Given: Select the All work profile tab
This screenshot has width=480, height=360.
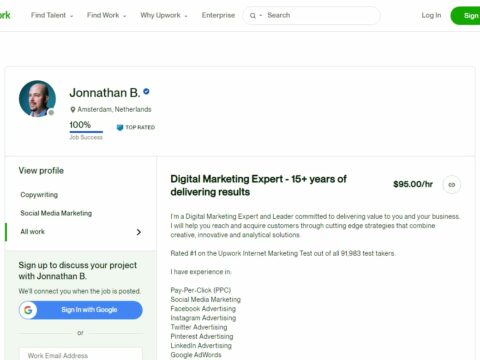Looking at the screenshot, I should (81, 232).
